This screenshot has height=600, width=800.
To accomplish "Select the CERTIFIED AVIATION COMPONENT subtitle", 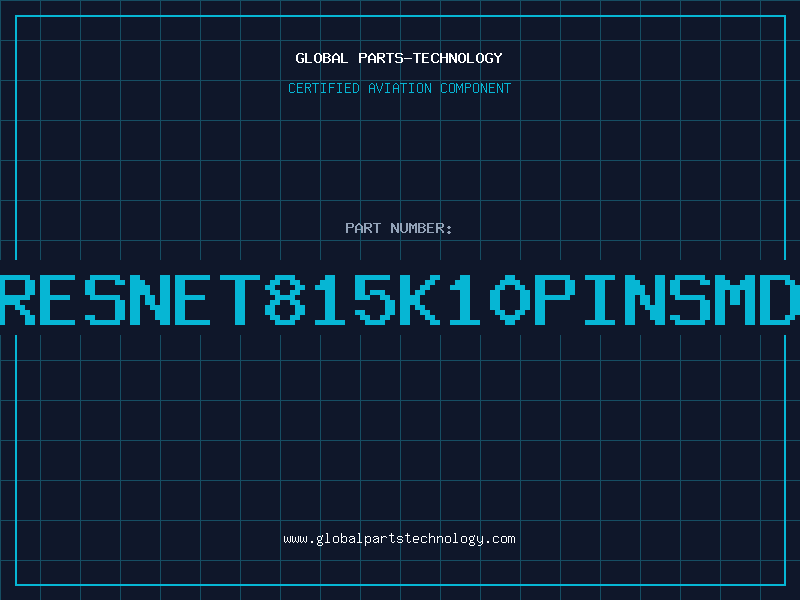I will [x=399, y=88].
